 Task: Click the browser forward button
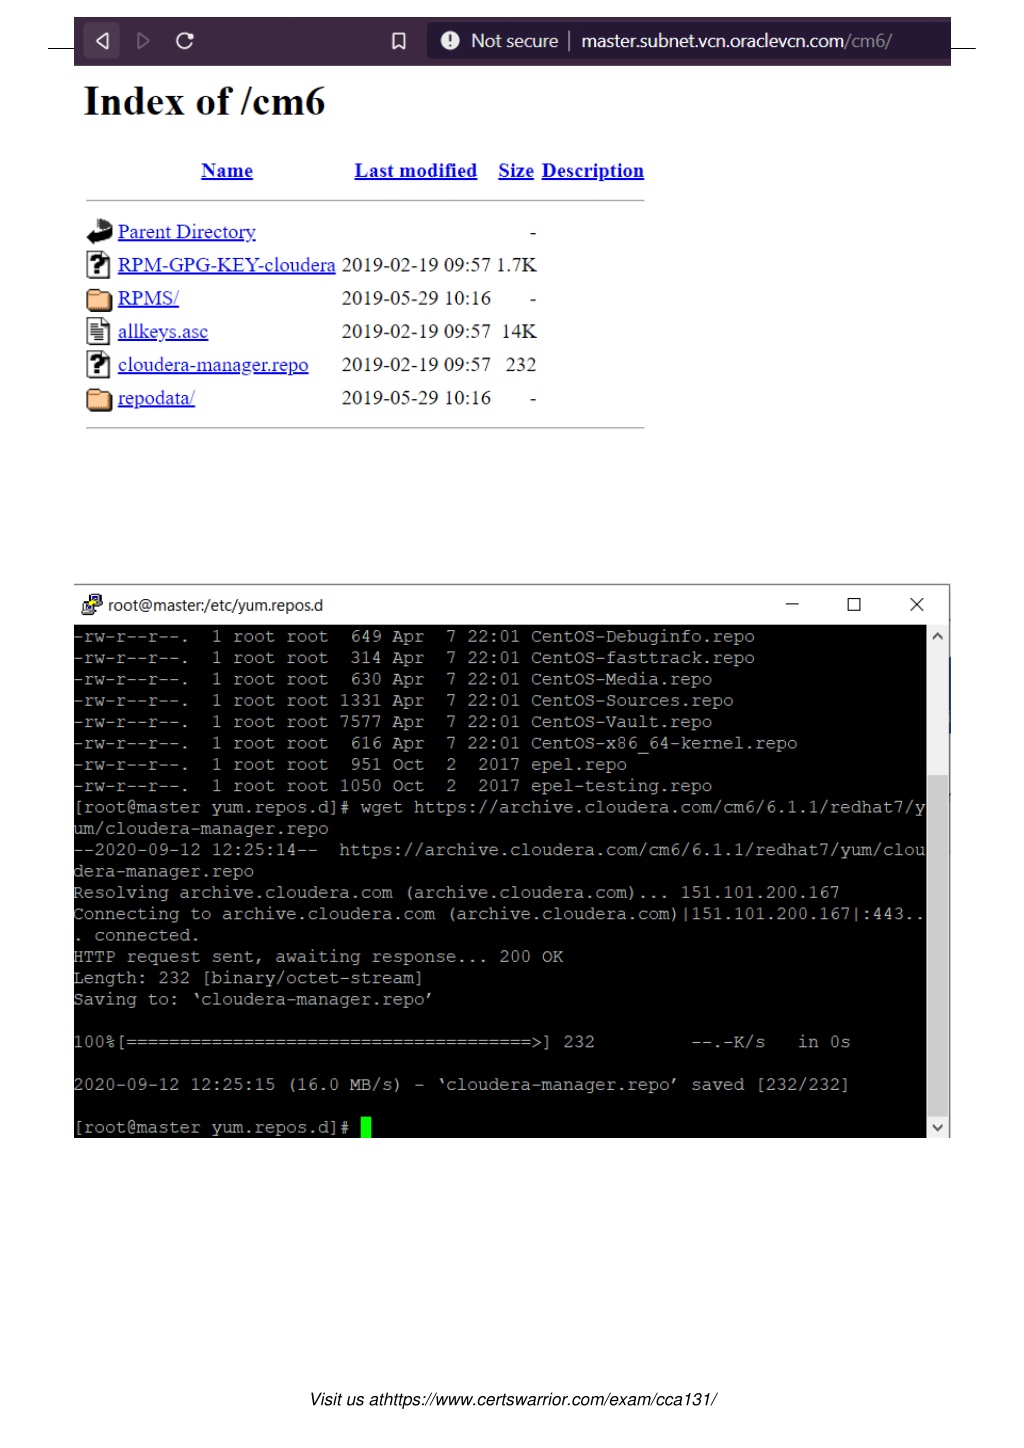[x=143, y=41]
